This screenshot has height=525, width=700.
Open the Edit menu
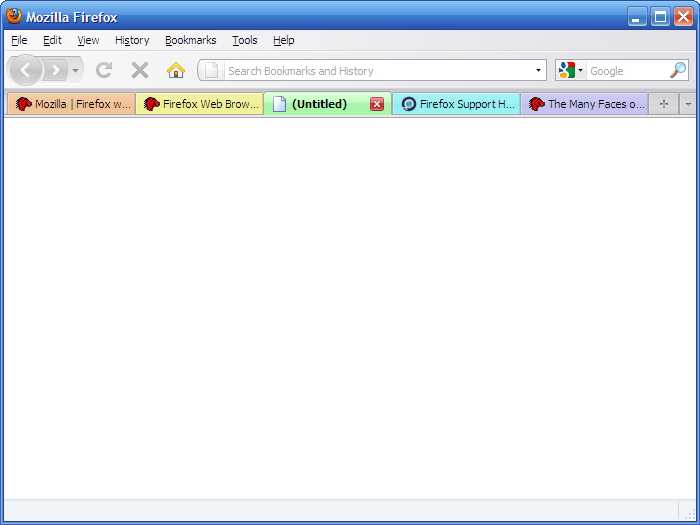coord(52,40)
